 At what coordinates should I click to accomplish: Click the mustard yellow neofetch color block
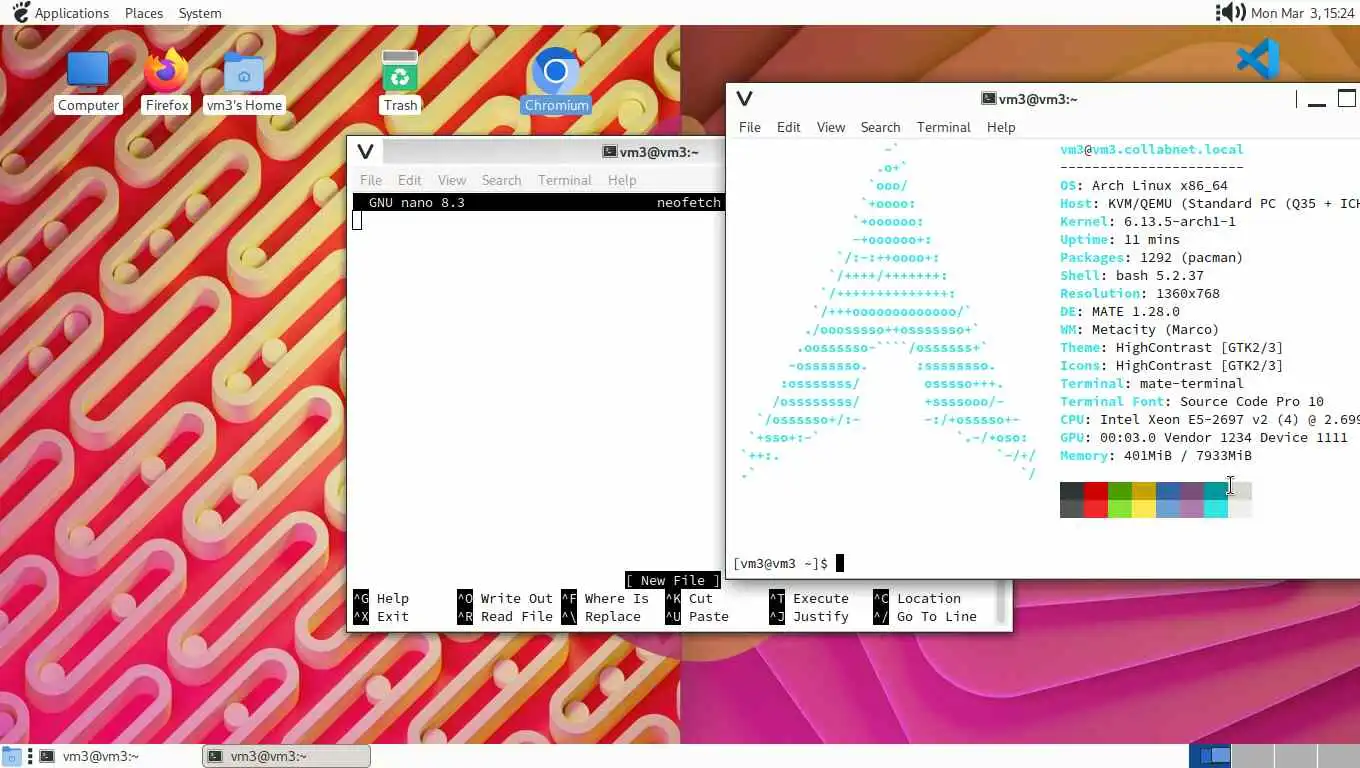[1144, 491]
